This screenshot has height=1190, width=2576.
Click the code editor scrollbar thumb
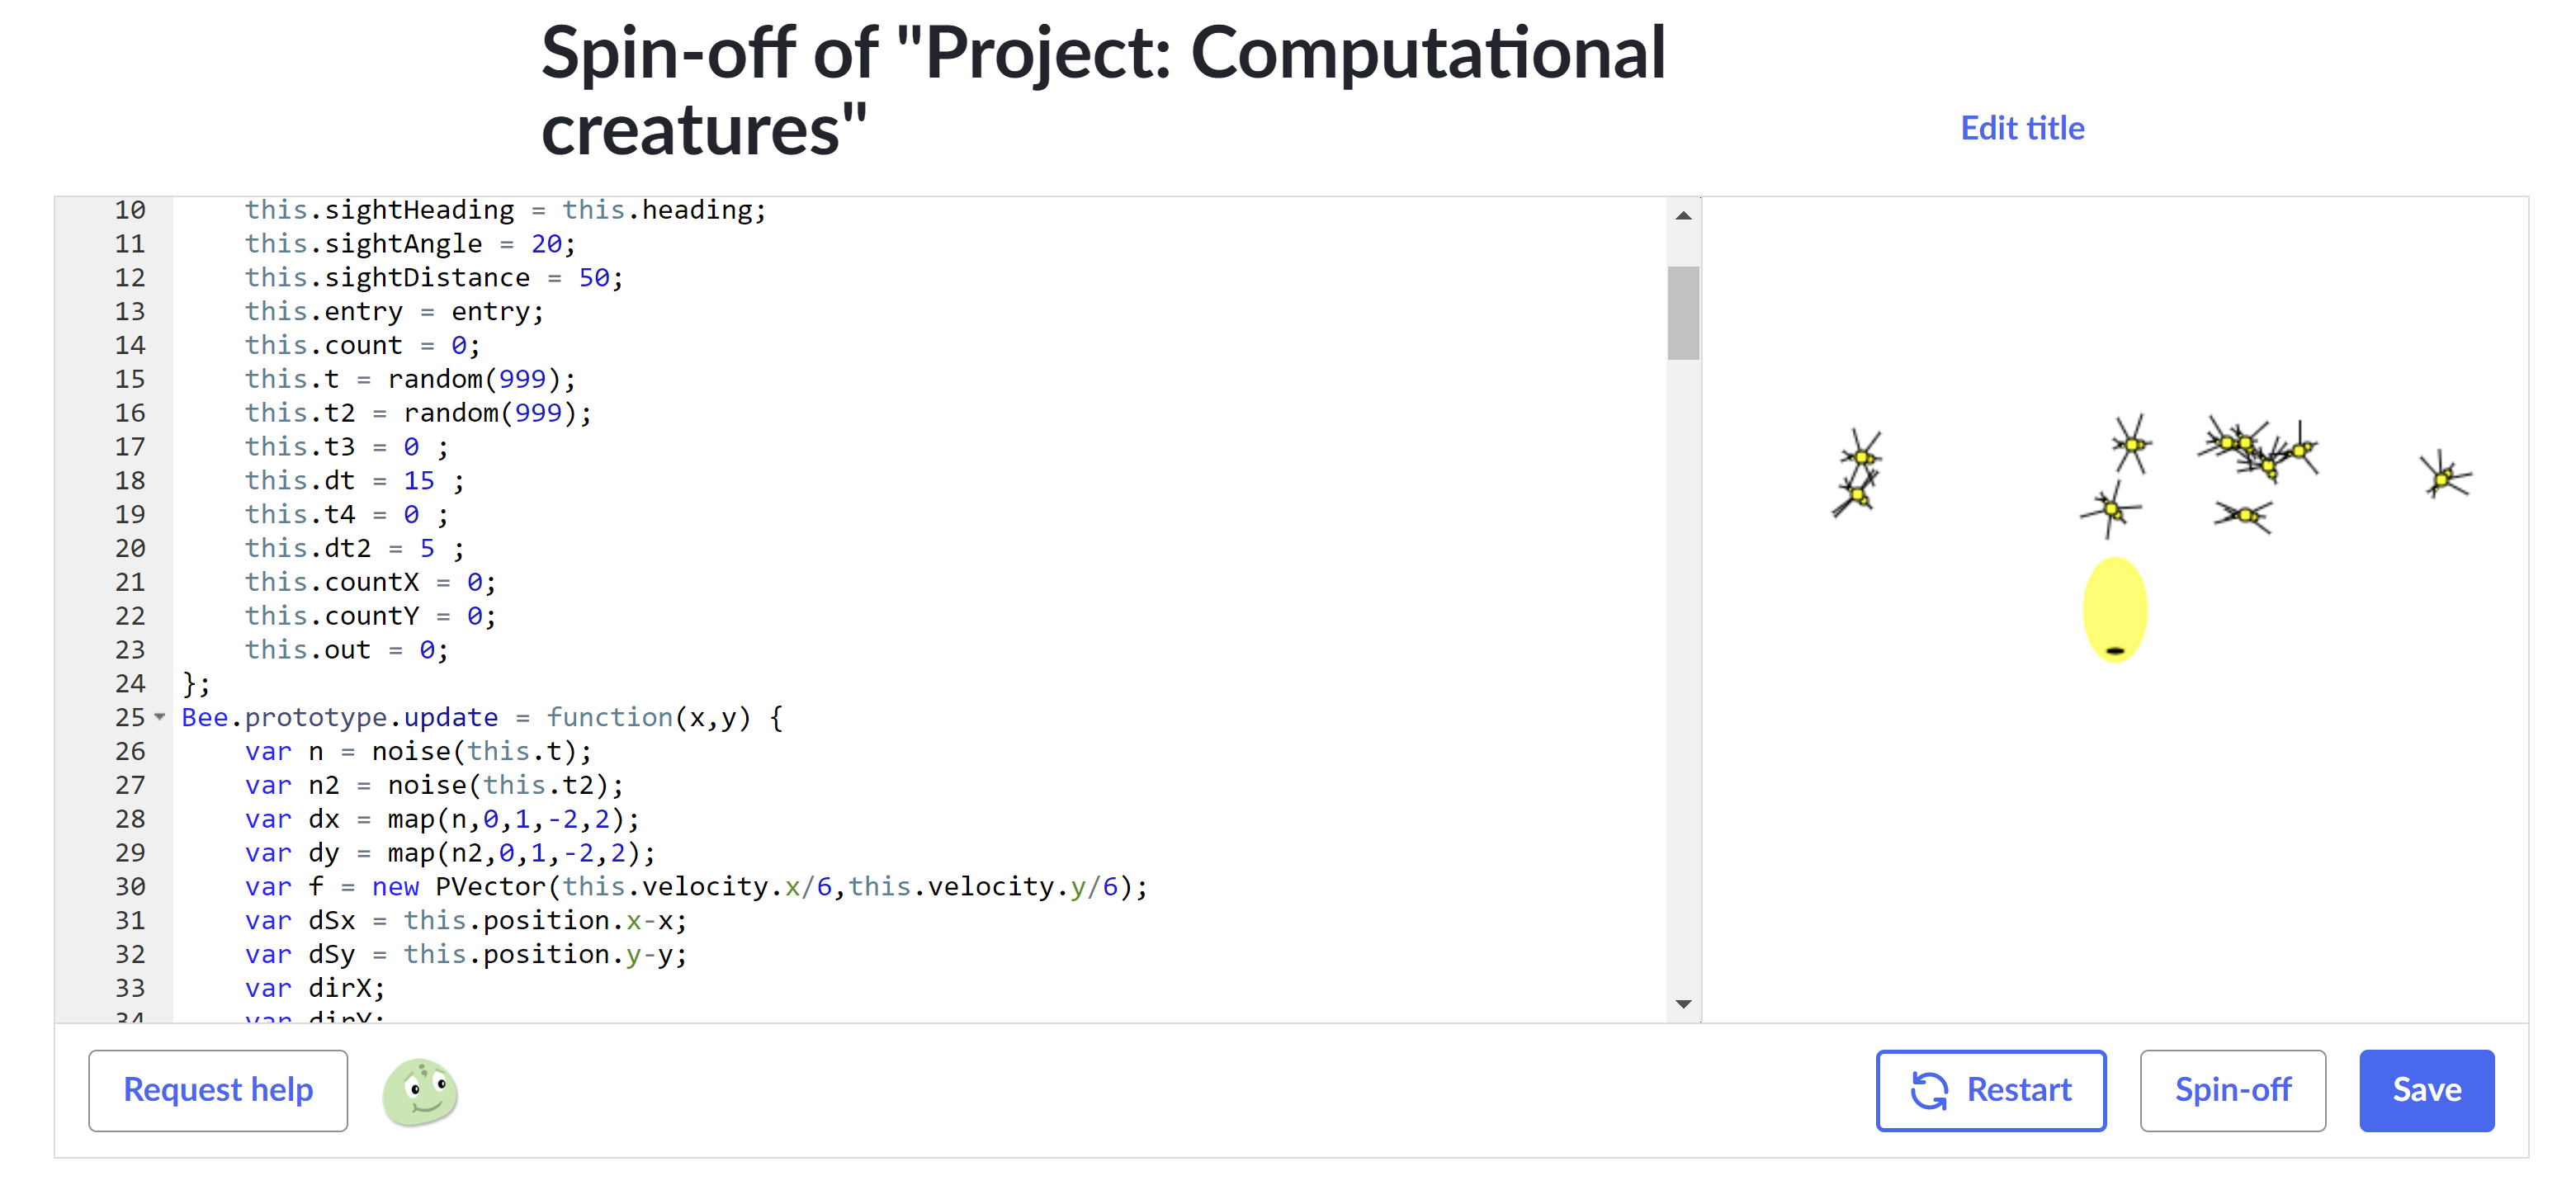[x=1683, y=312]
